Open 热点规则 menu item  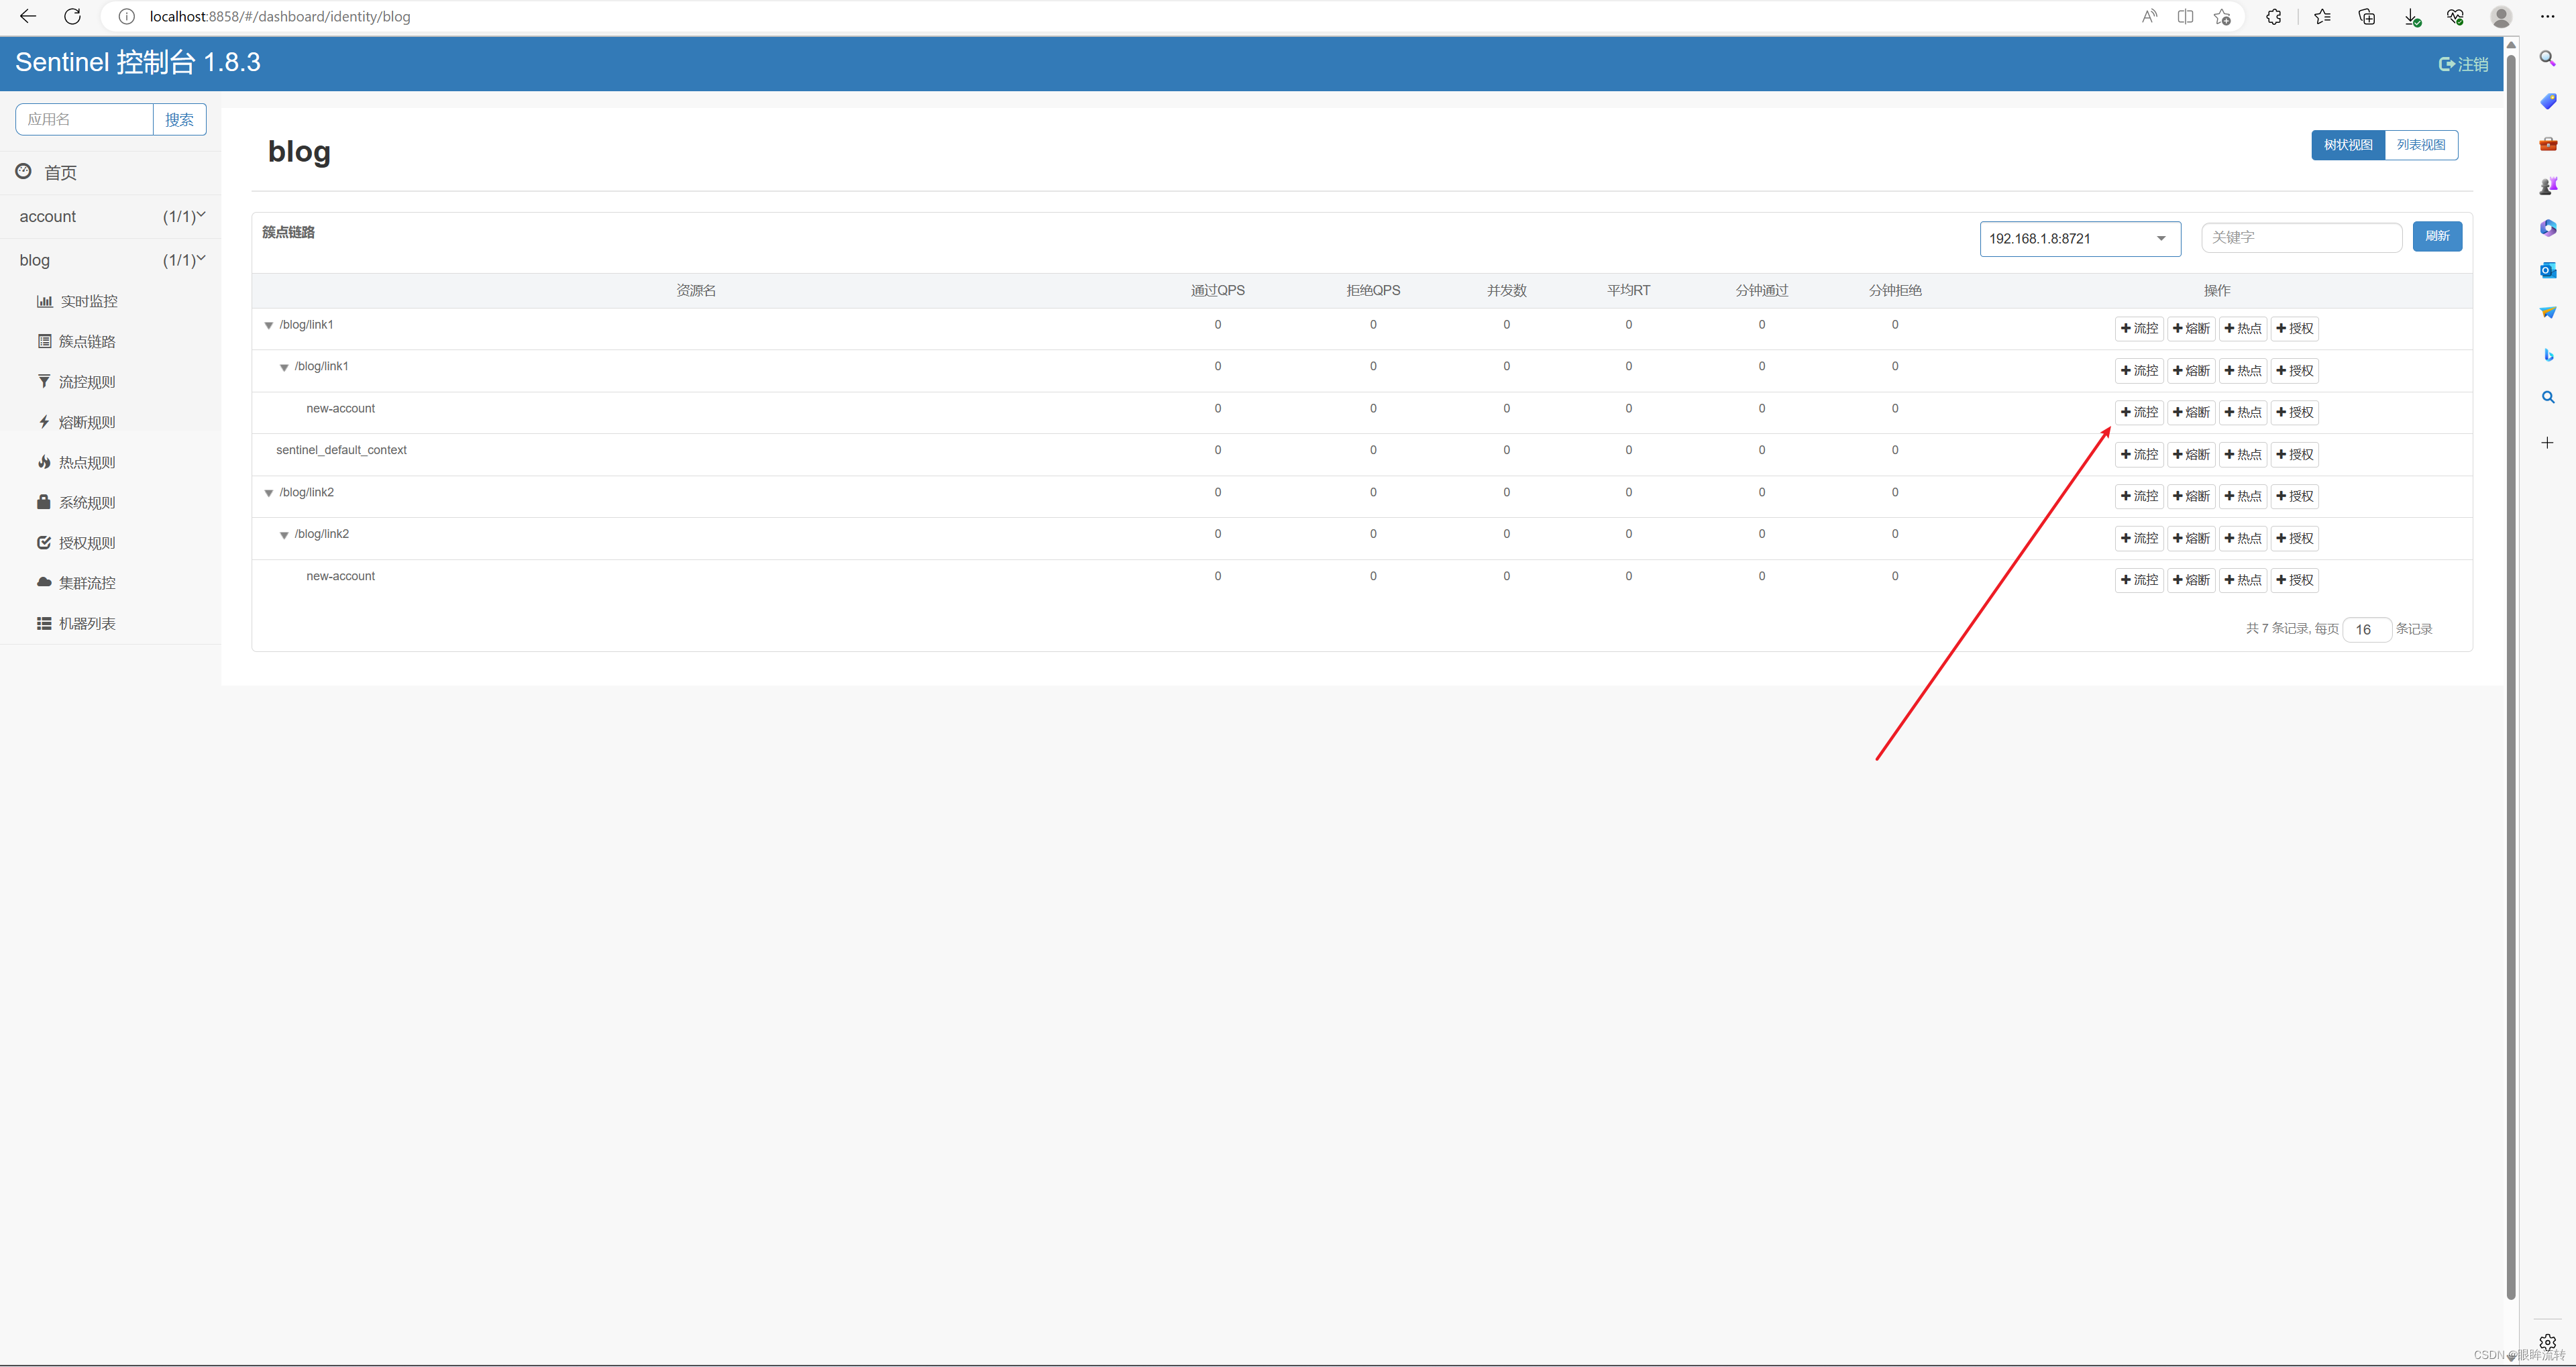(x=87, y=462)
